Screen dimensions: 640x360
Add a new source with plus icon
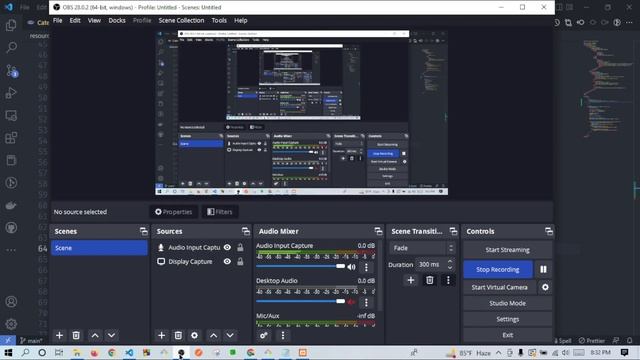click(162, 335)
